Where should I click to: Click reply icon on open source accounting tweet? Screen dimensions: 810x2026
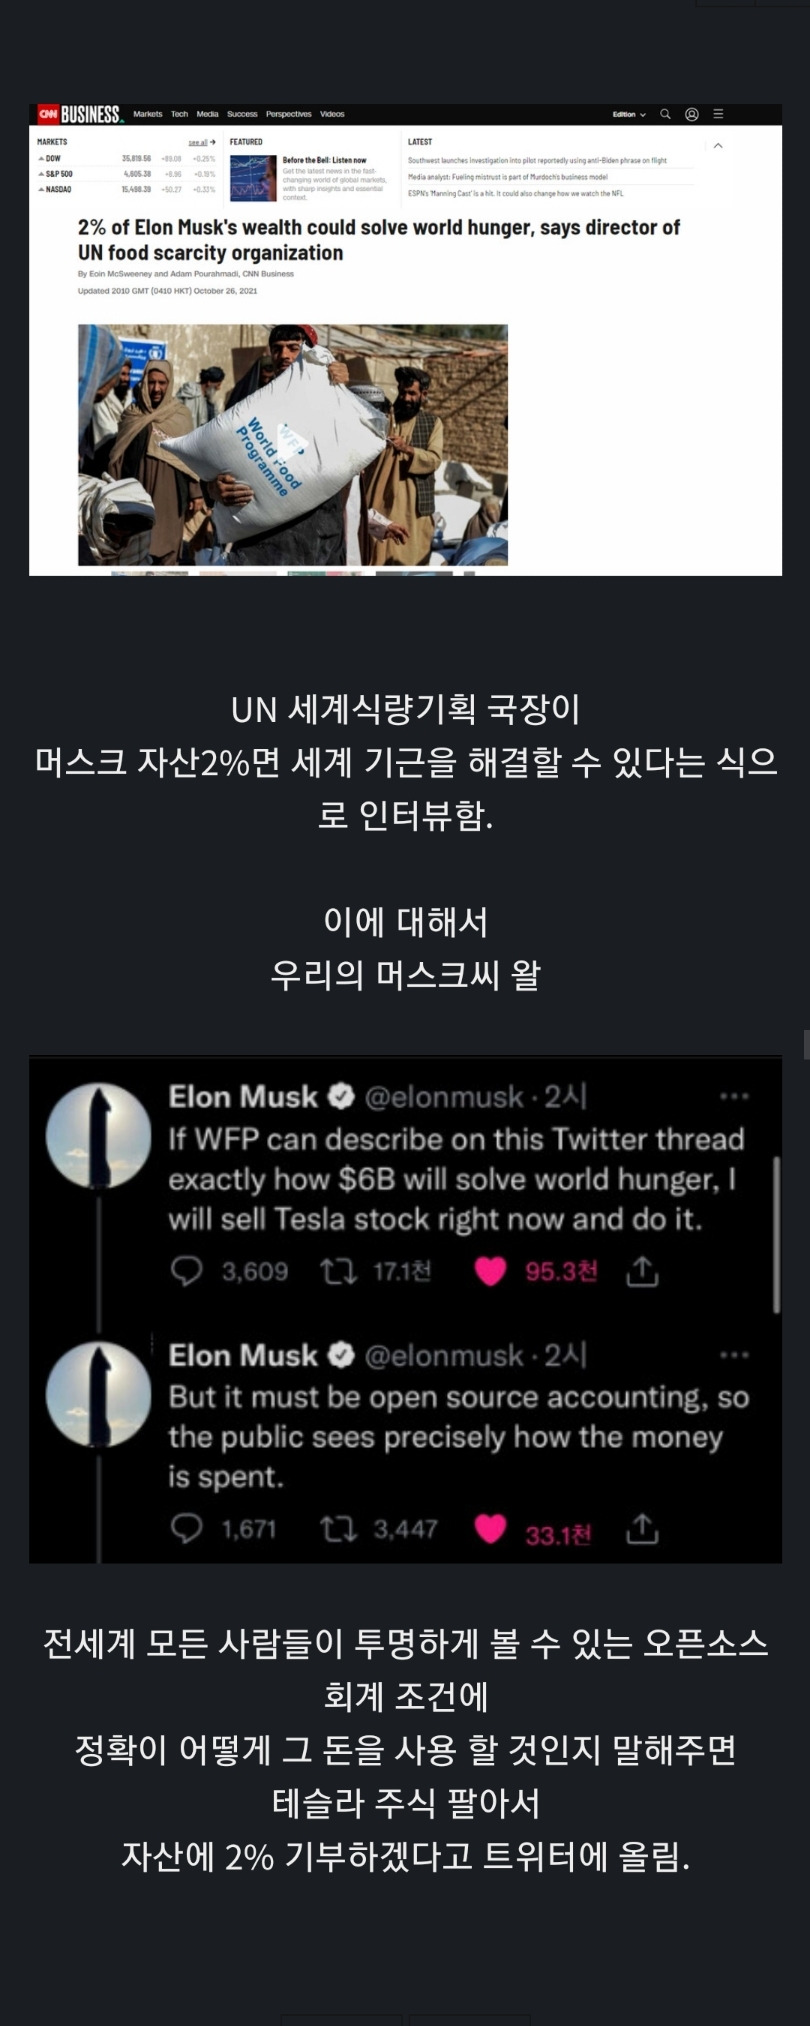(x=187, y=1529)
